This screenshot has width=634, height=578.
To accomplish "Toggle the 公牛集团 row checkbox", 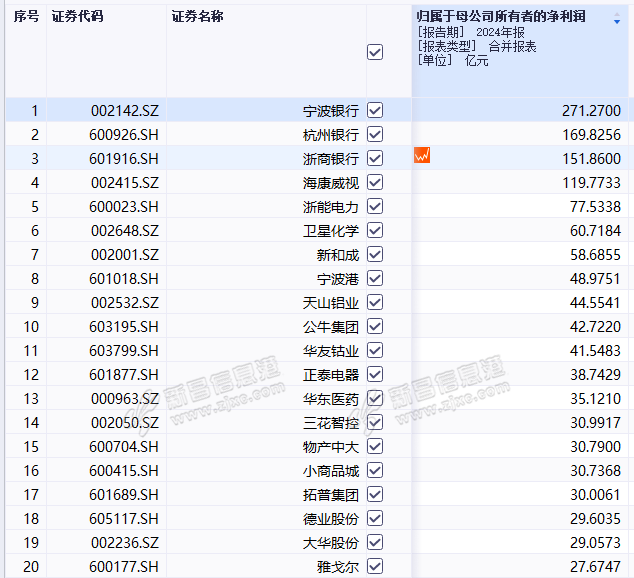I will point(375,326).
